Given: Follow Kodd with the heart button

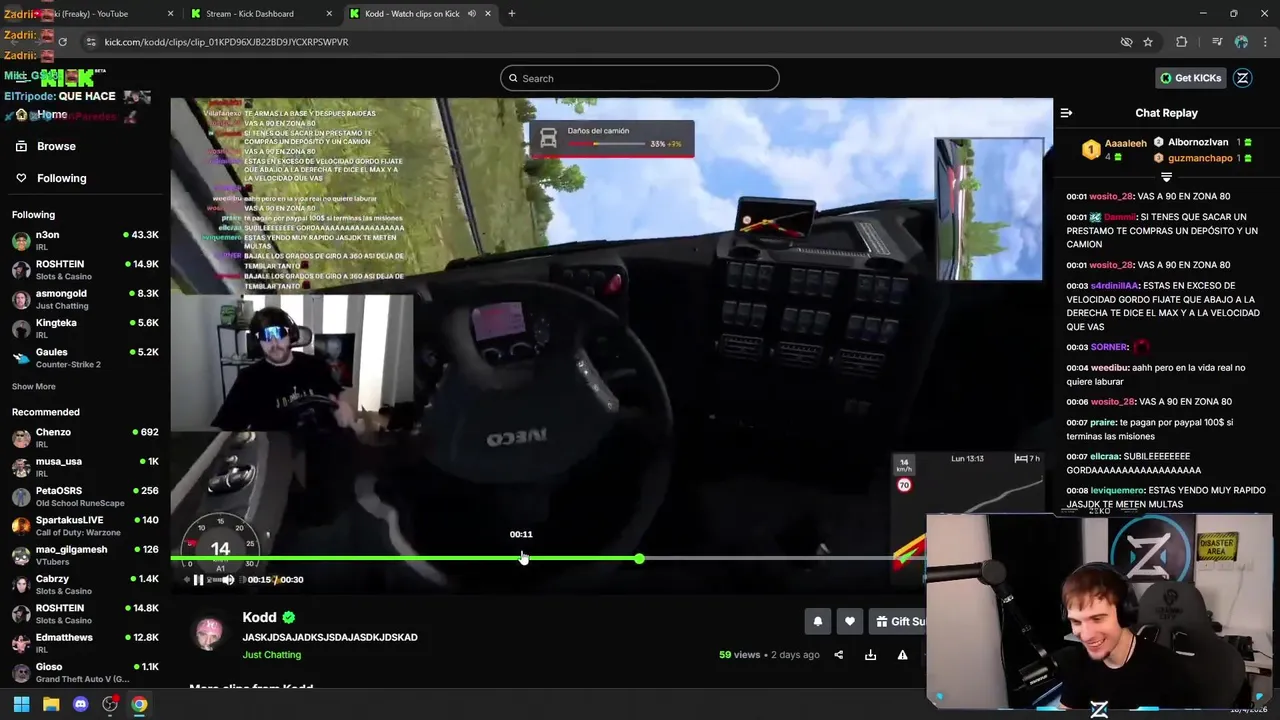Looking at the screenshot, I should pos(849,621).
